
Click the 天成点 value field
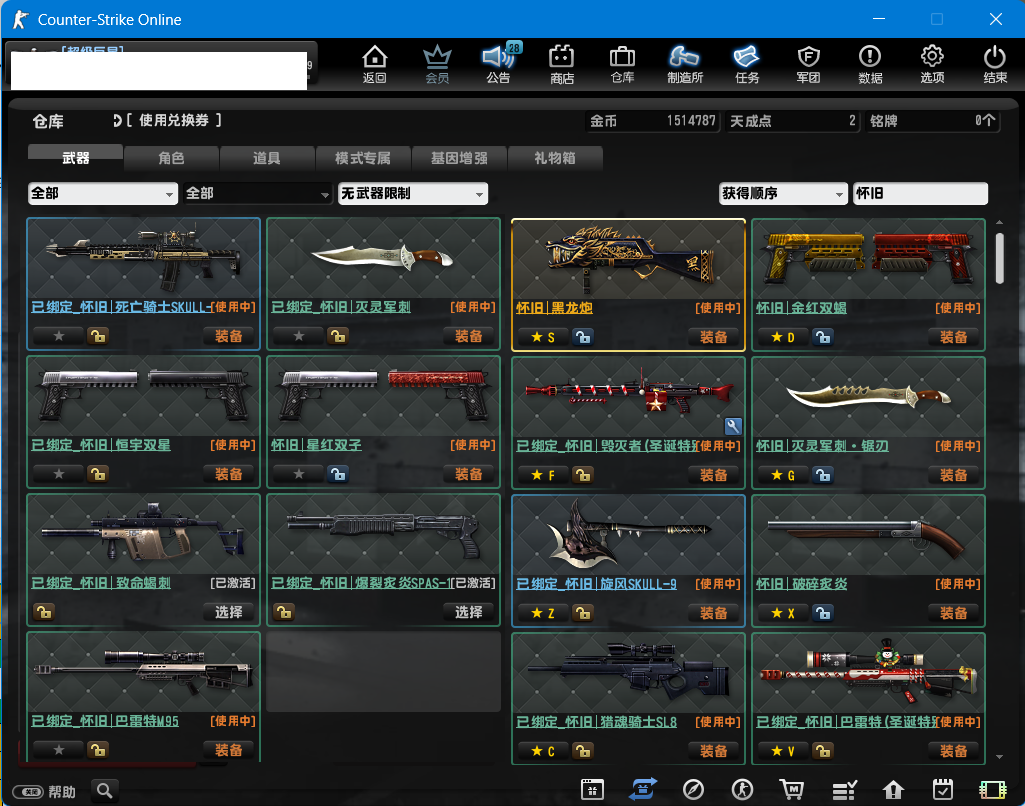792,121
